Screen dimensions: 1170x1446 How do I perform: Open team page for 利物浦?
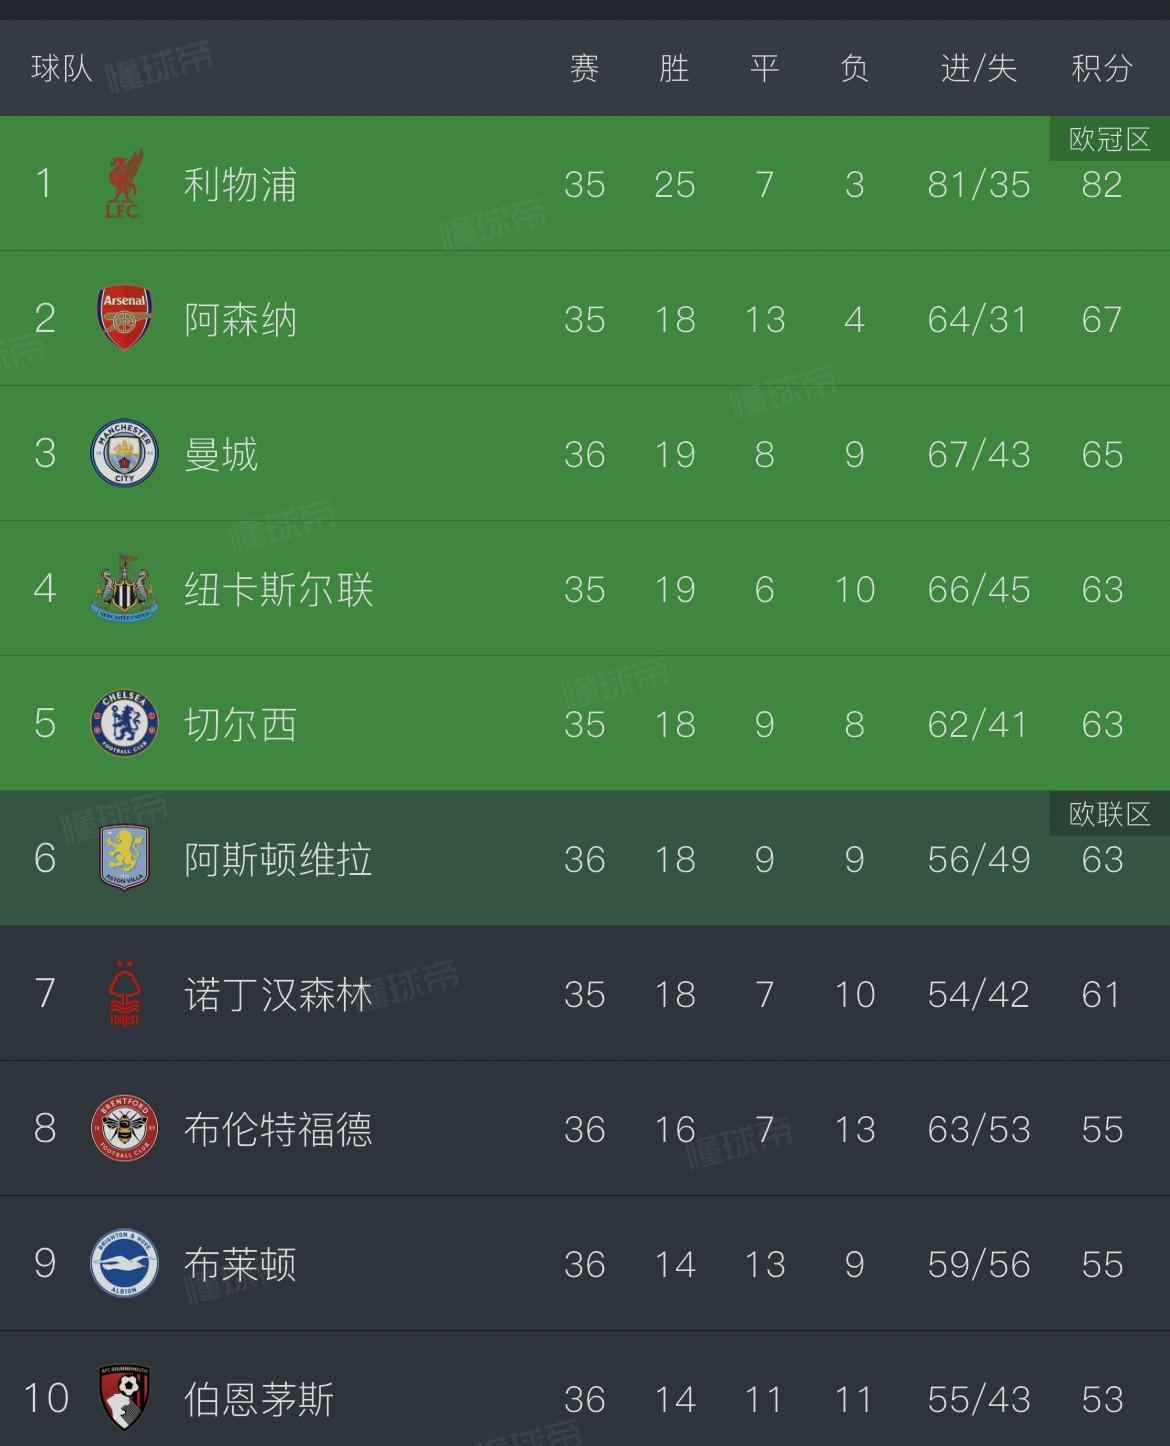[x=240, y=184]
